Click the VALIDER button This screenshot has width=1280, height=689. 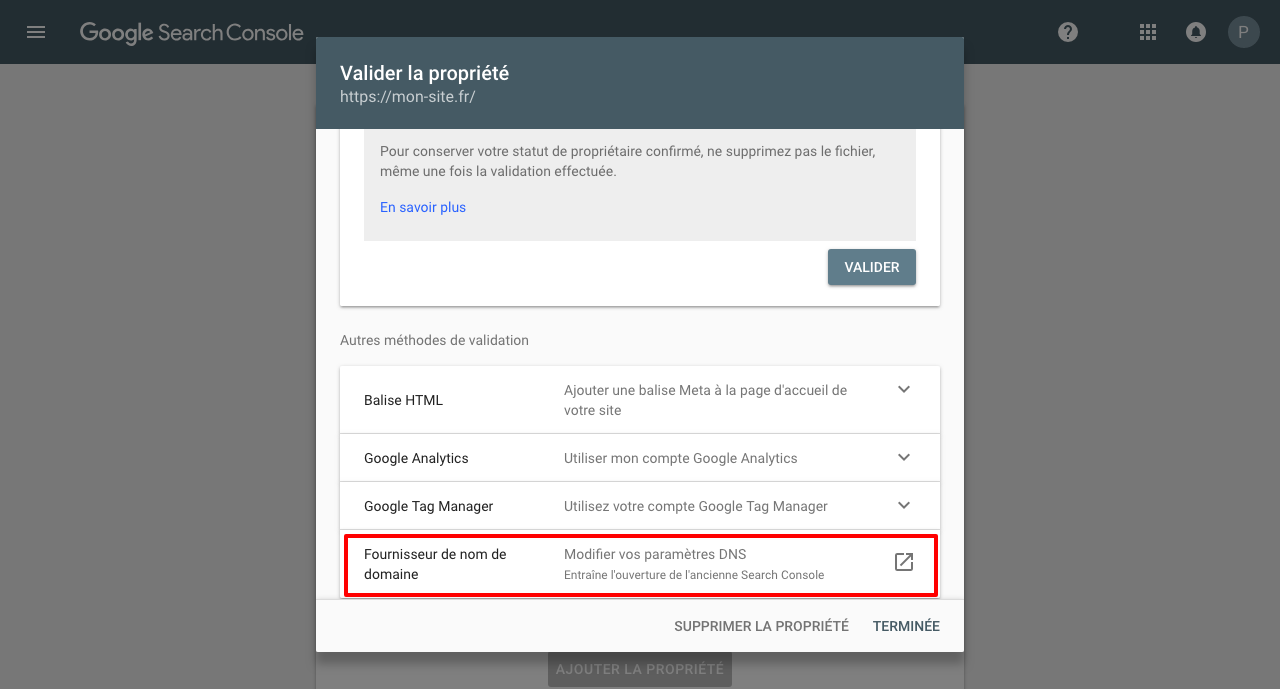pos(872,267)
